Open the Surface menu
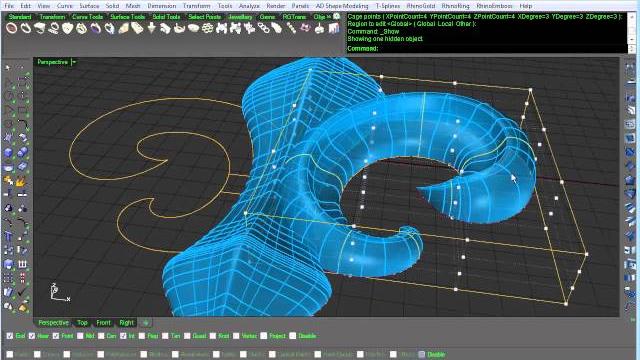Viewport: 640px width, 360px height. click(89, 6)
